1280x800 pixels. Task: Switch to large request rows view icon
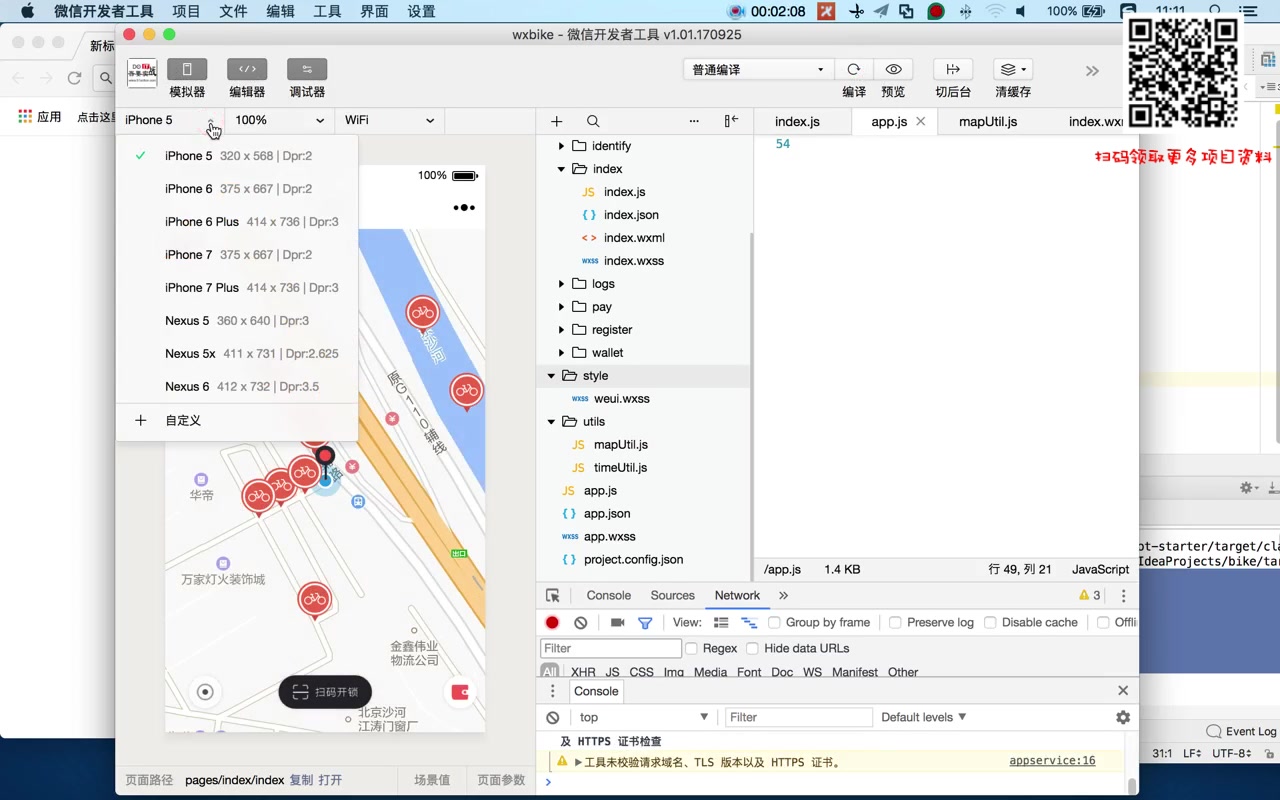pos(721,622)
